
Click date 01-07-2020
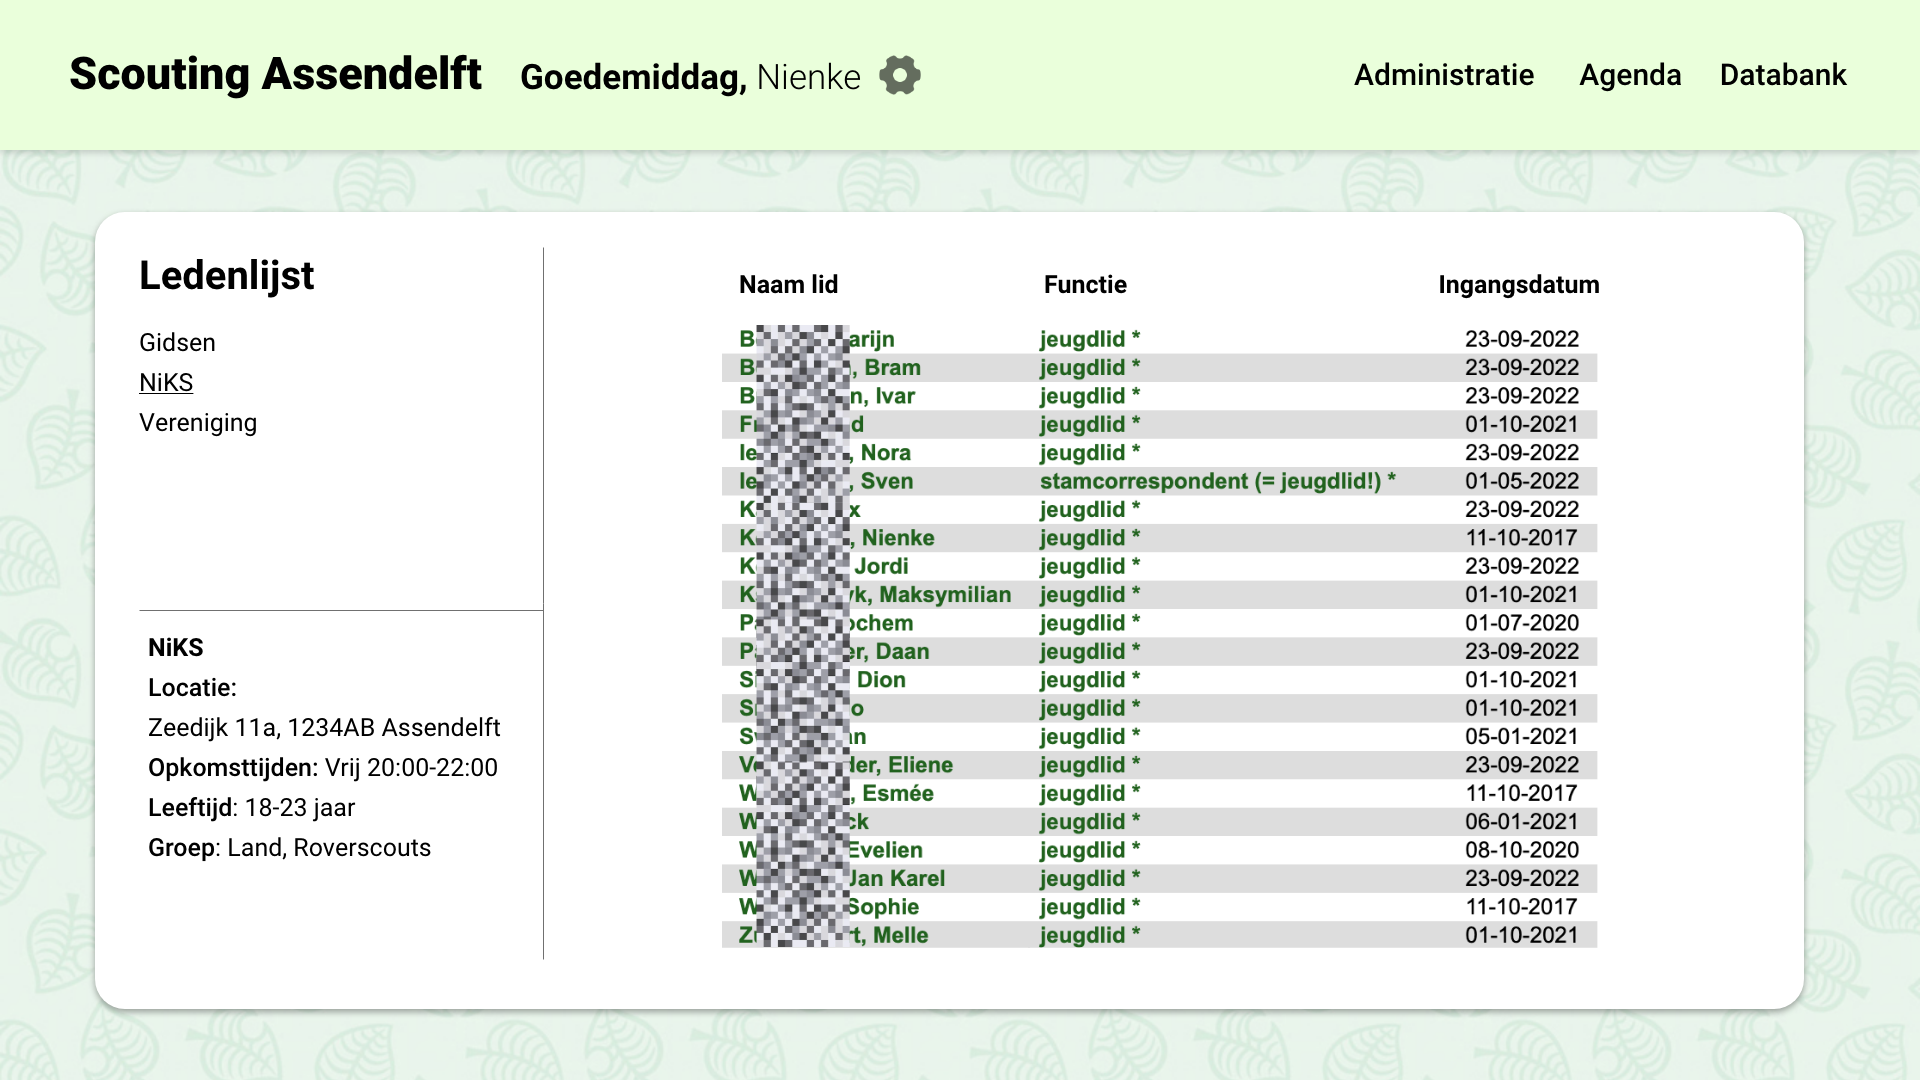[1522, 622]
